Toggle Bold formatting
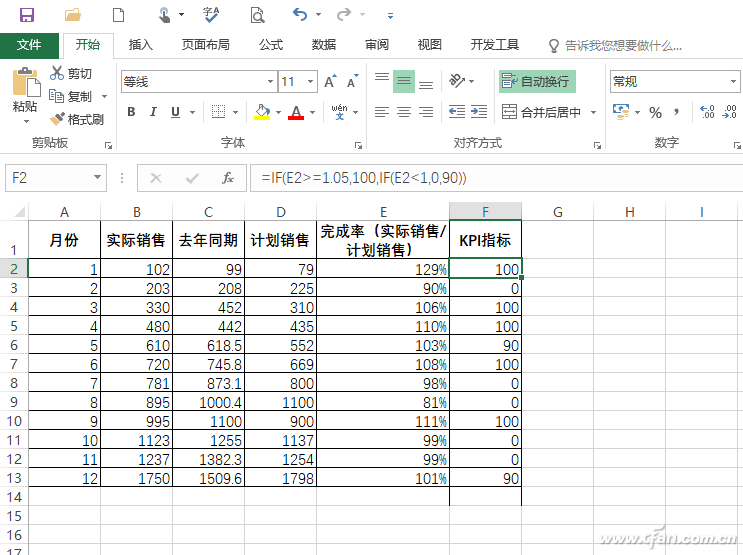The height and width of the screenshot is (555, 743). pyautogui.click(x=130, y=112)
